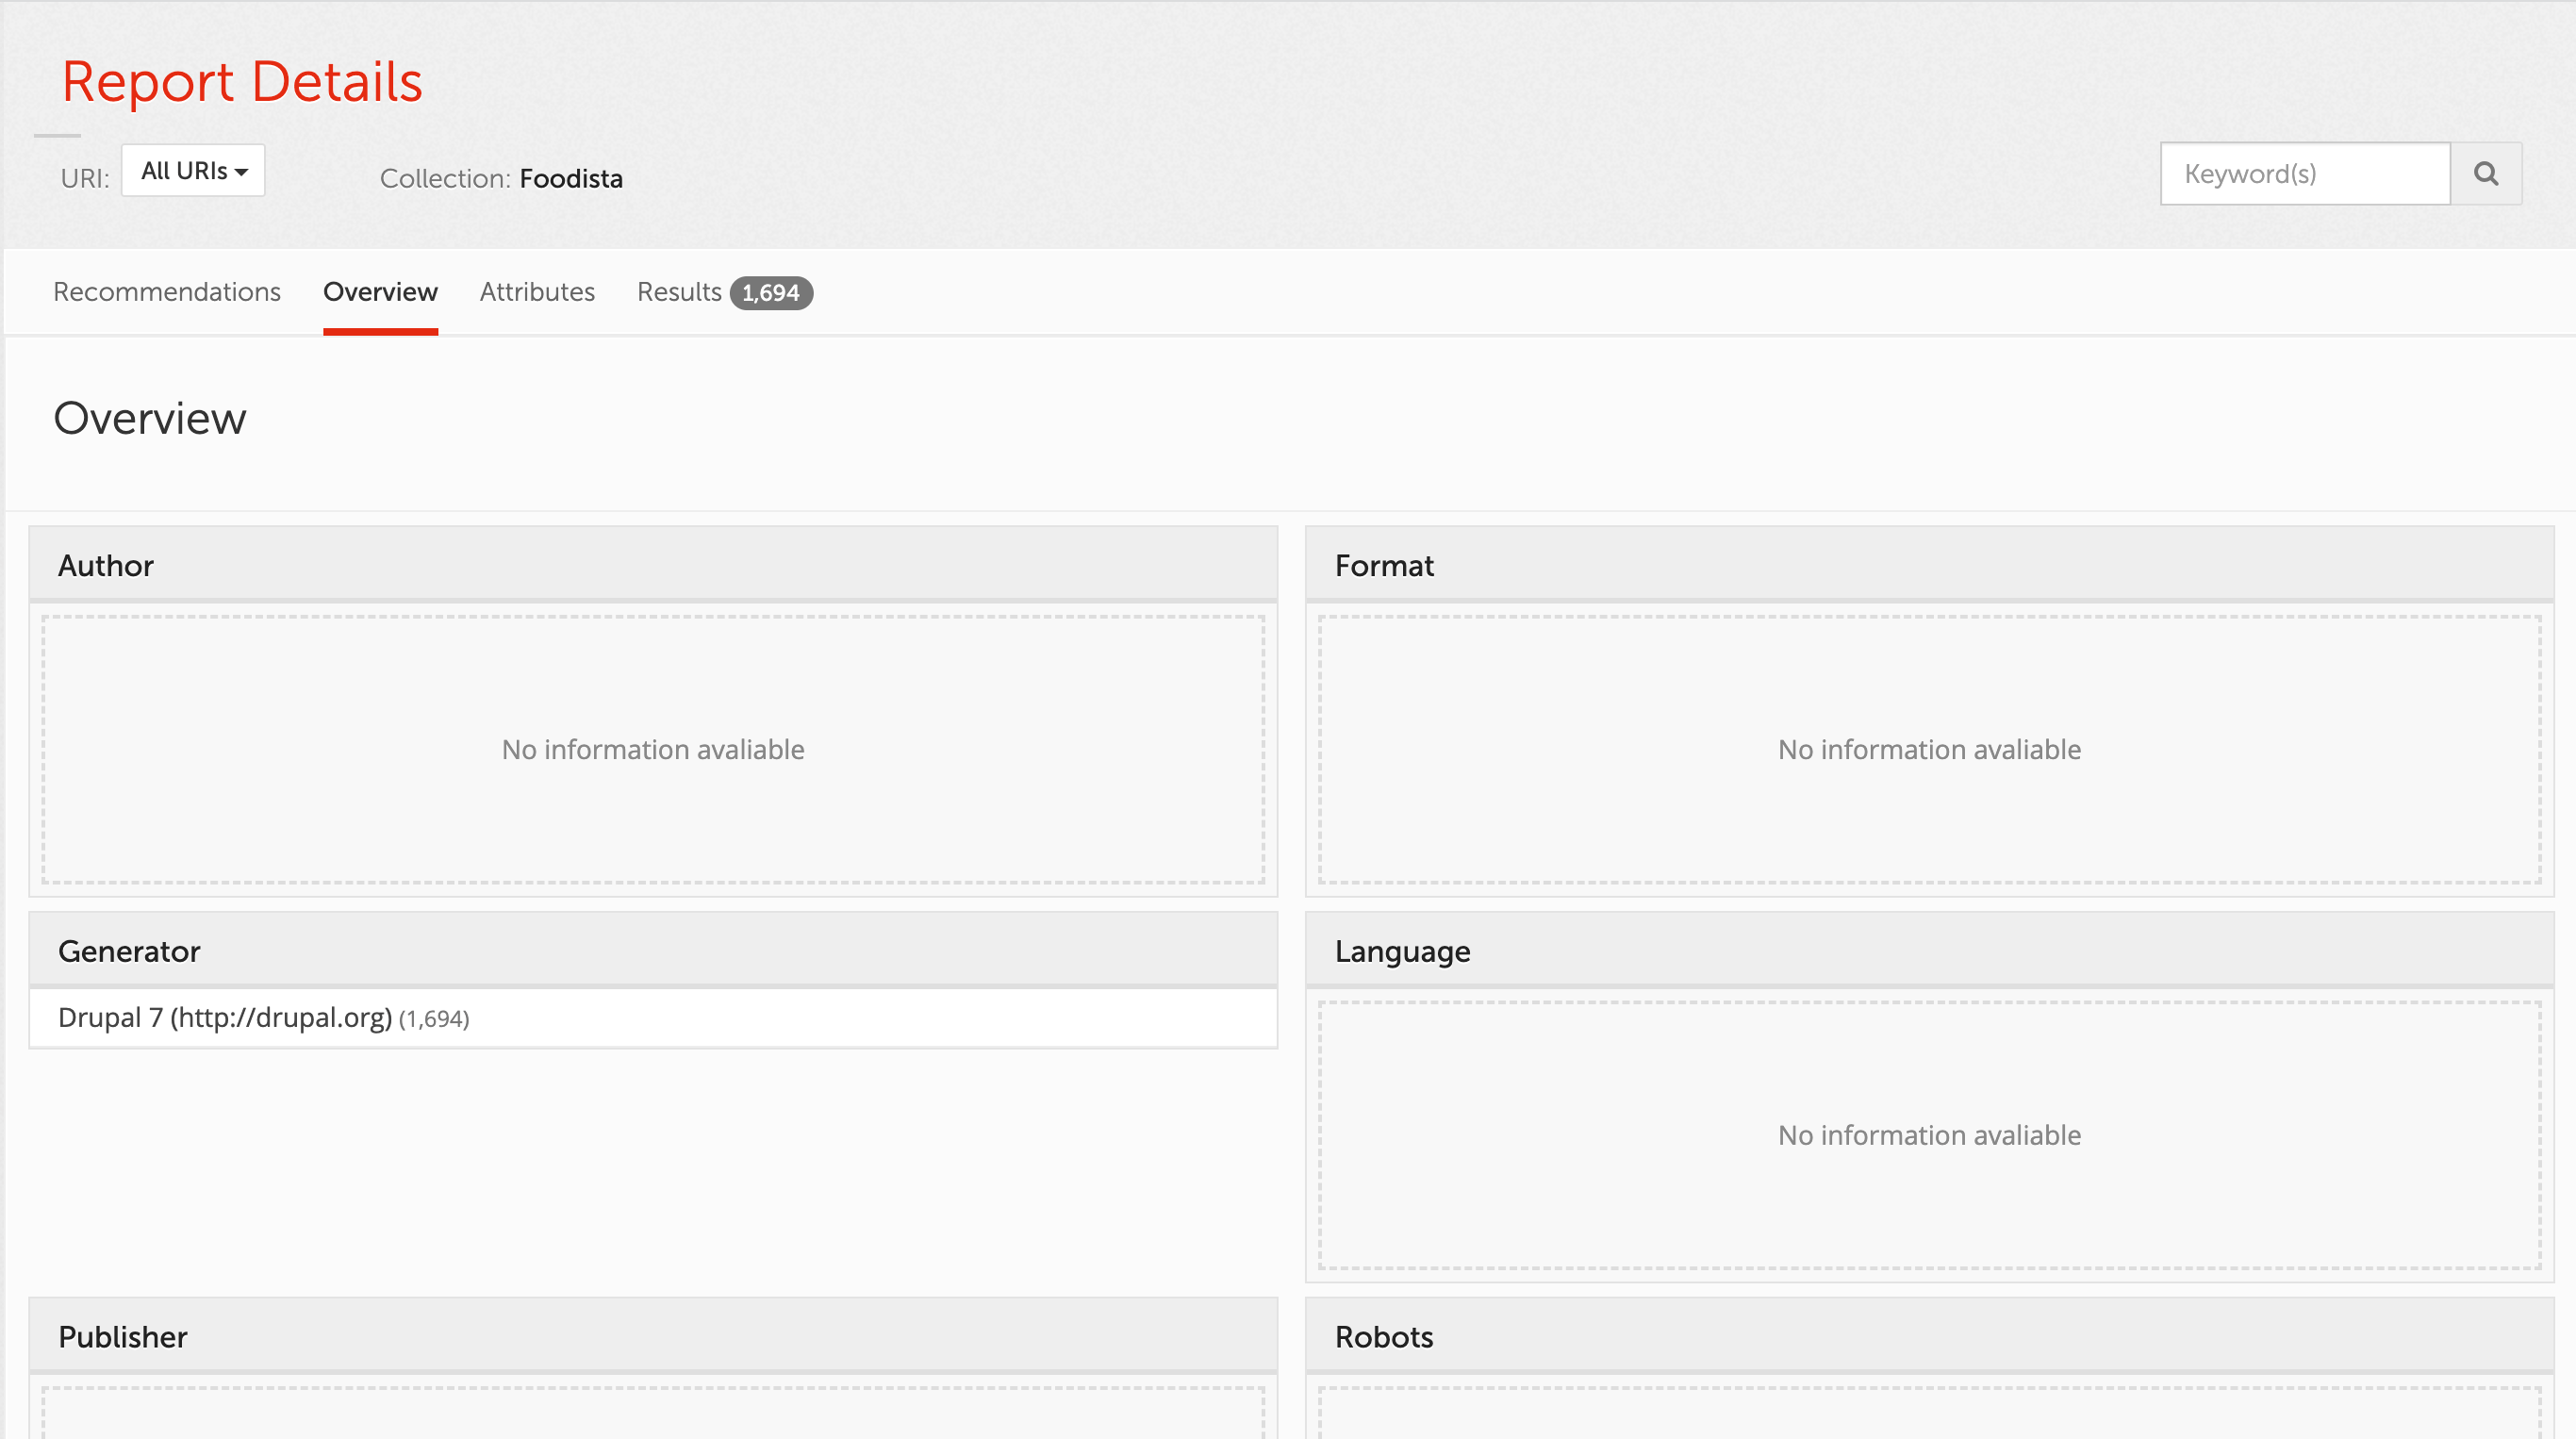The width and height of the screenshot is (2576, 1439).
Task: Click the Author panel header
Action: coord(106,564)
